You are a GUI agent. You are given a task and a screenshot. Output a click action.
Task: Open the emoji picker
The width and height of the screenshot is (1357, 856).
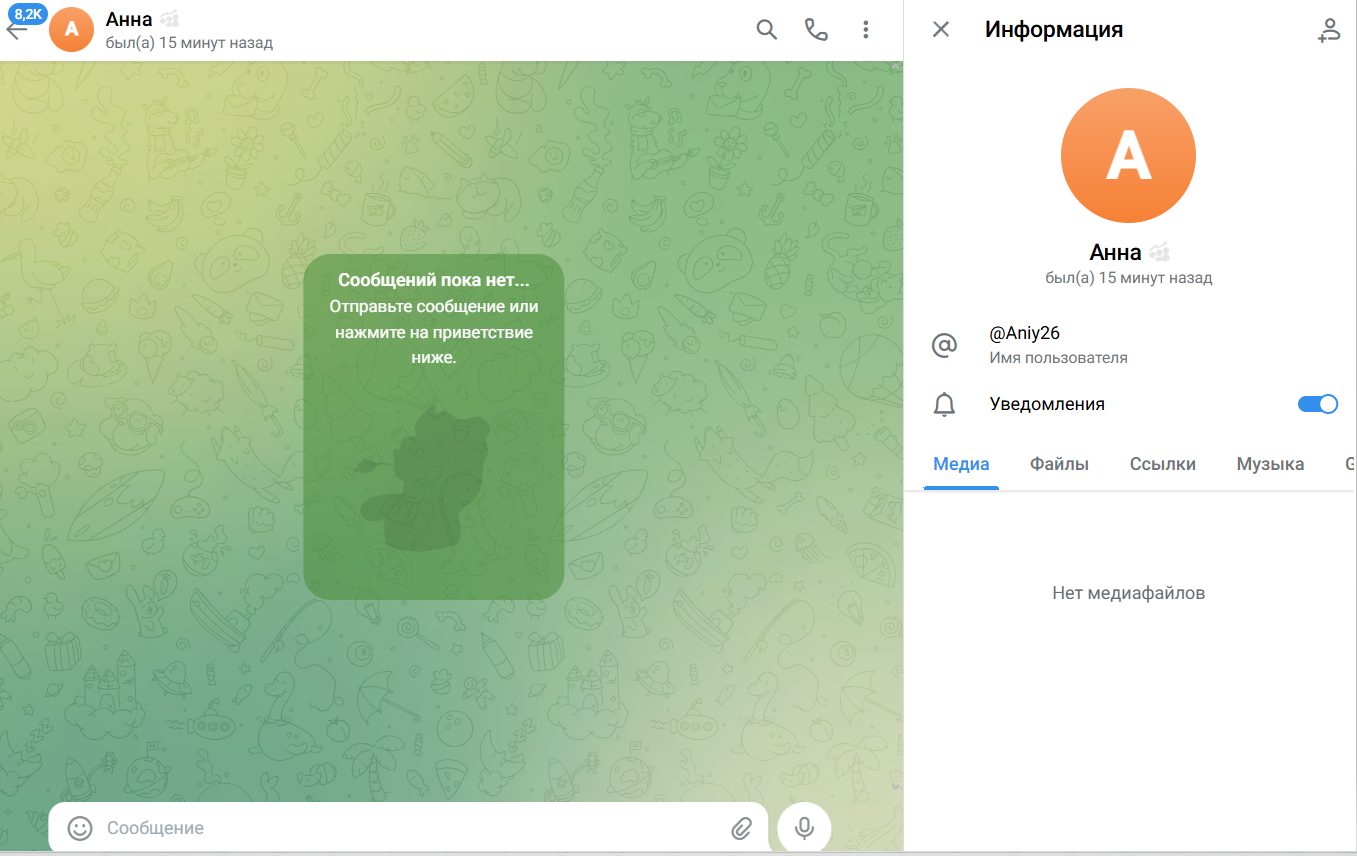point(80,828)
